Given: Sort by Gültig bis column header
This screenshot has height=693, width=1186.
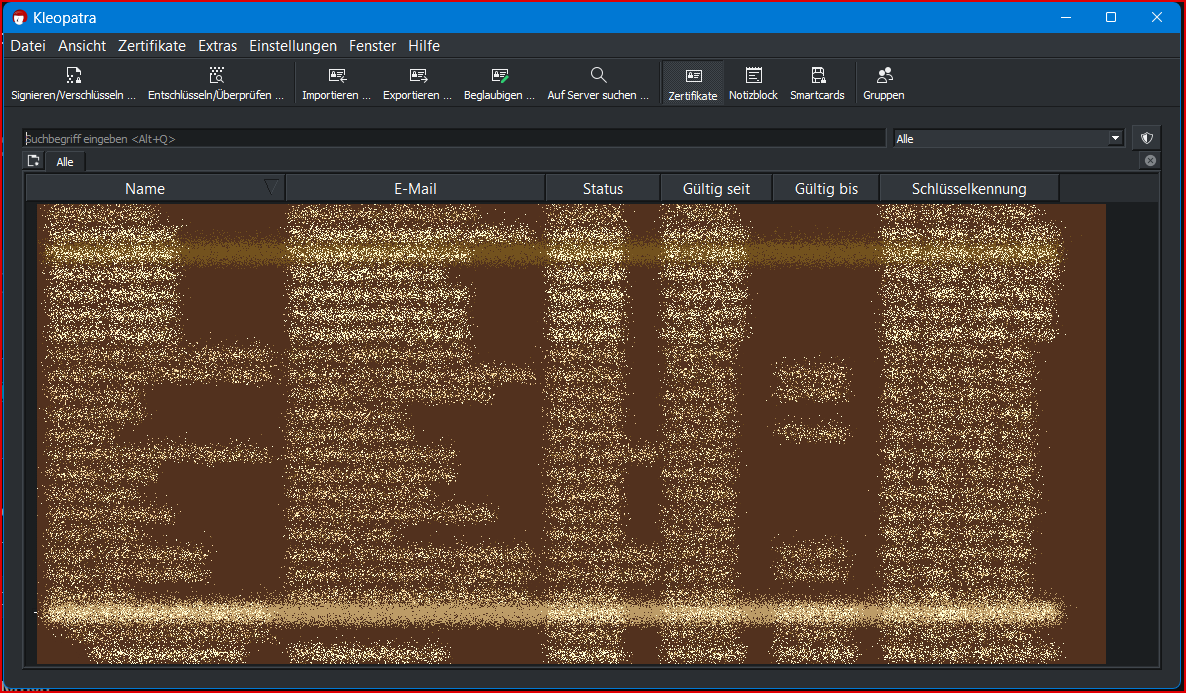Looking at the screenshot, I should pyautogui.click(x=826, y=188).
